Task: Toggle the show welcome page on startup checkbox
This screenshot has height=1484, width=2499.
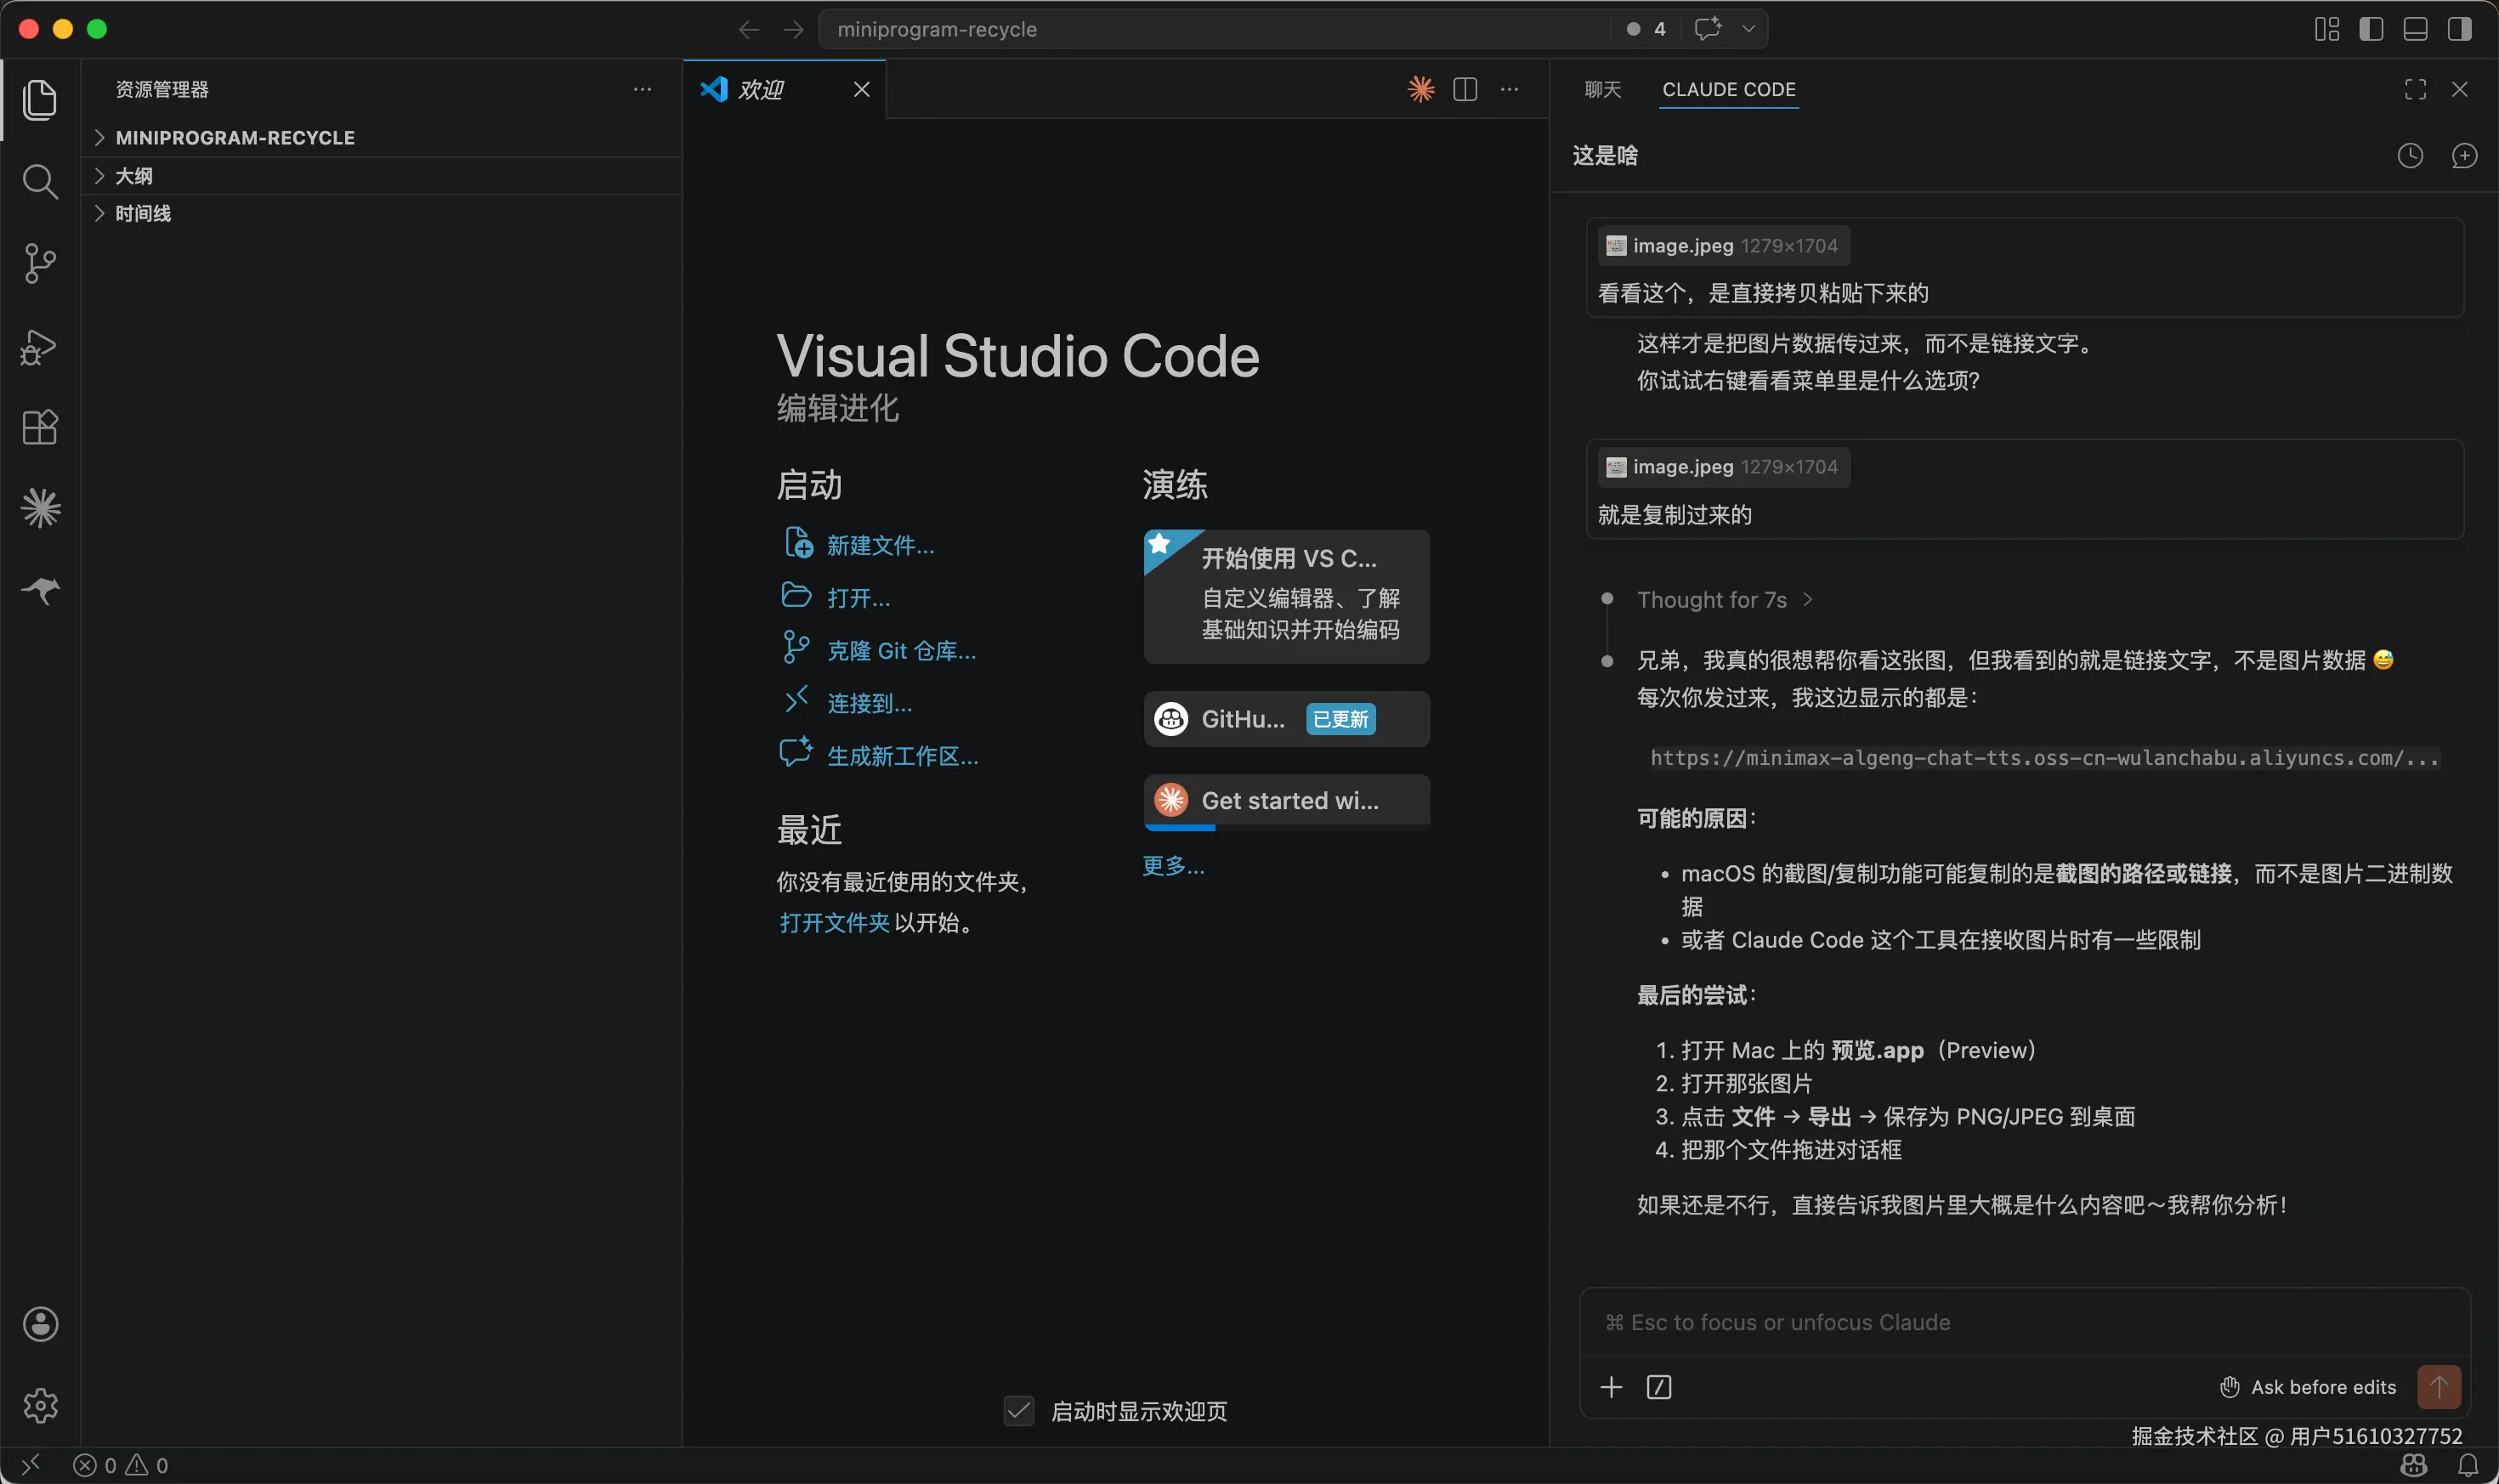Action: tap(1019, 1411)
